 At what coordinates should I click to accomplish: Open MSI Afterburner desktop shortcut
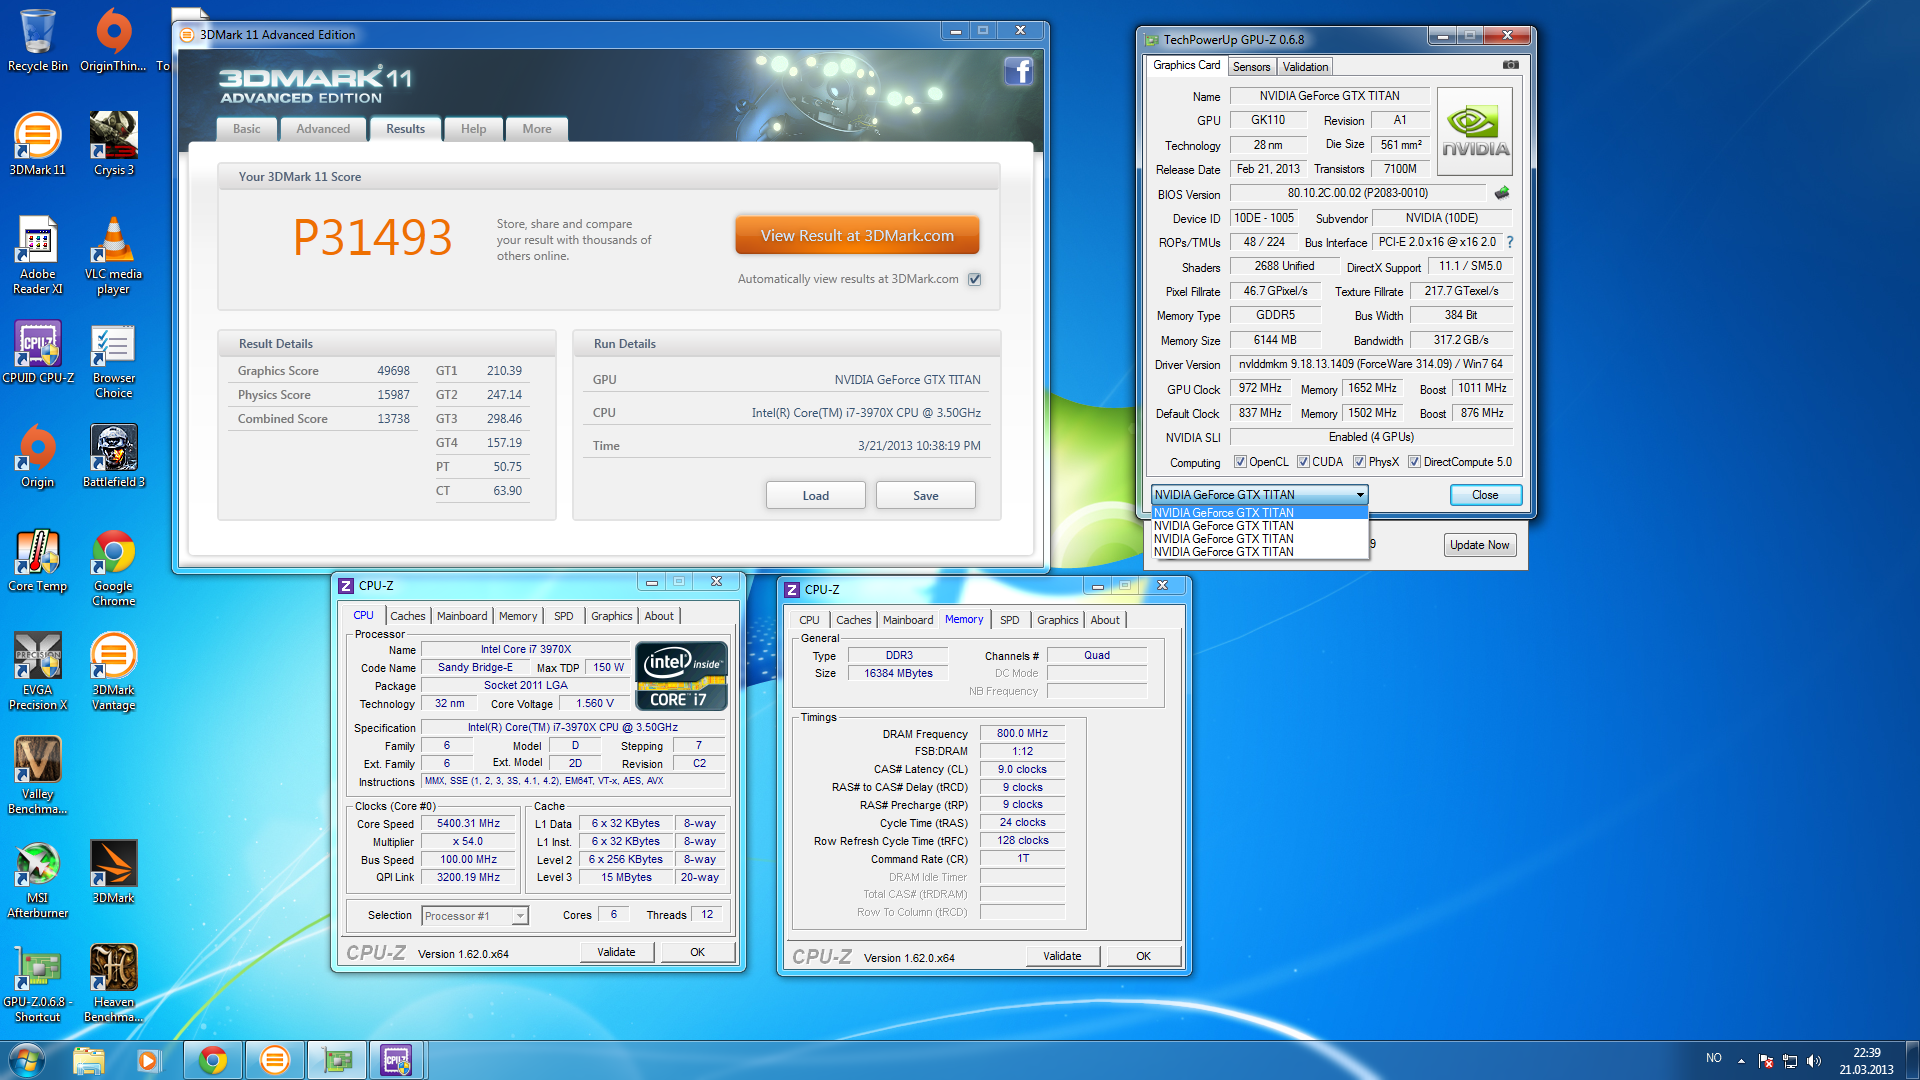tap(38, 880)
